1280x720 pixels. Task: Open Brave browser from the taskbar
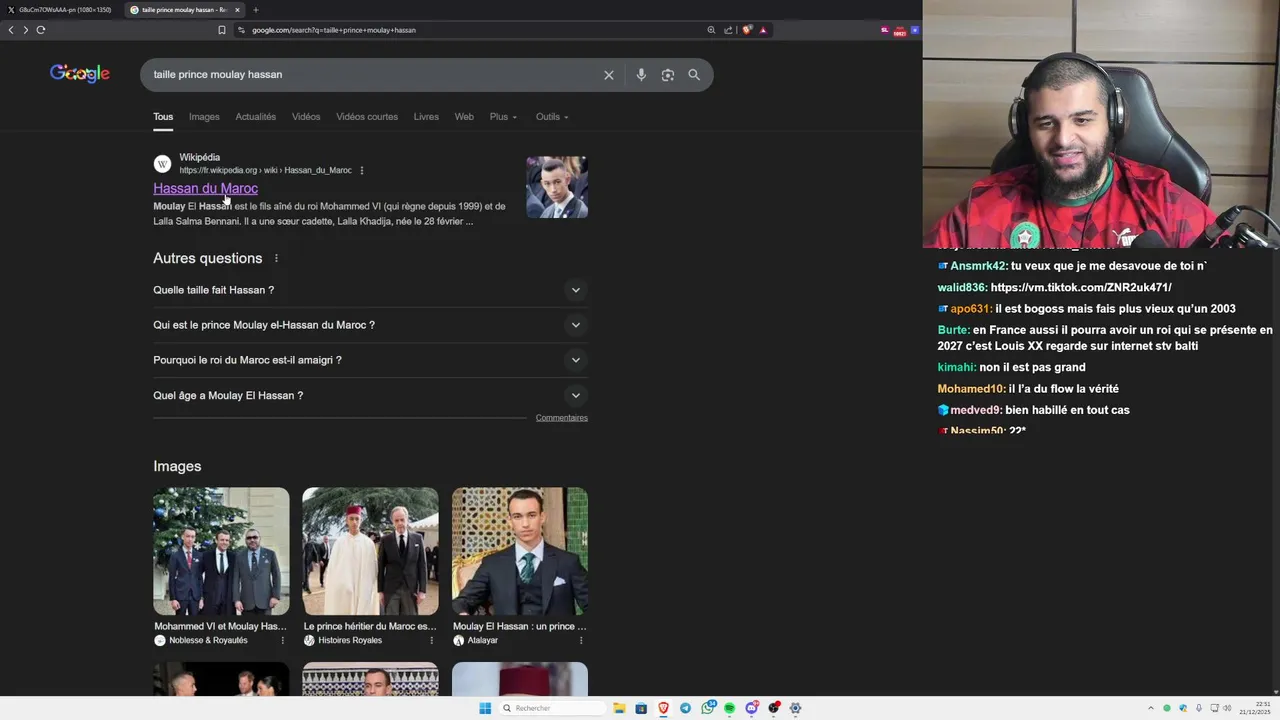click(663, 708)
